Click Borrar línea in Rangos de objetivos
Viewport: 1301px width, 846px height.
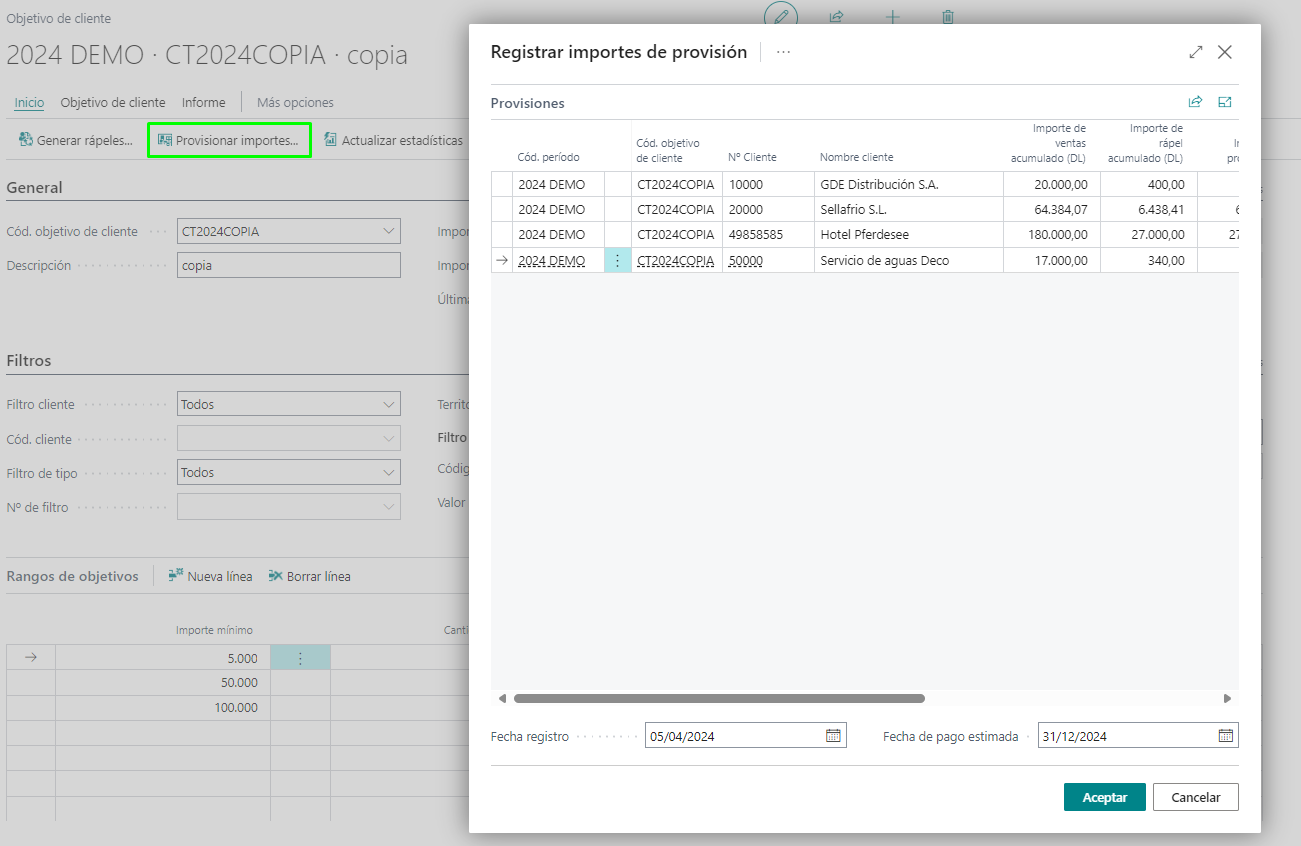coord(309,576)
